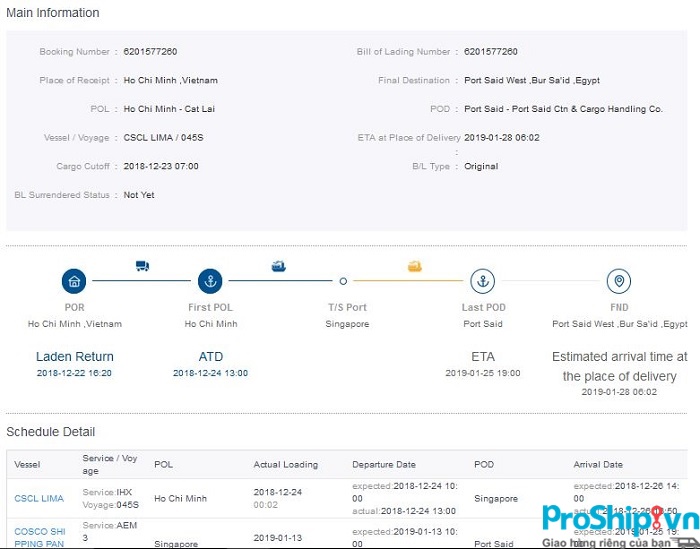Click the 'Schedule Detail' heading
This screenshot has width=700, height=549.
[x=50, y=432]
